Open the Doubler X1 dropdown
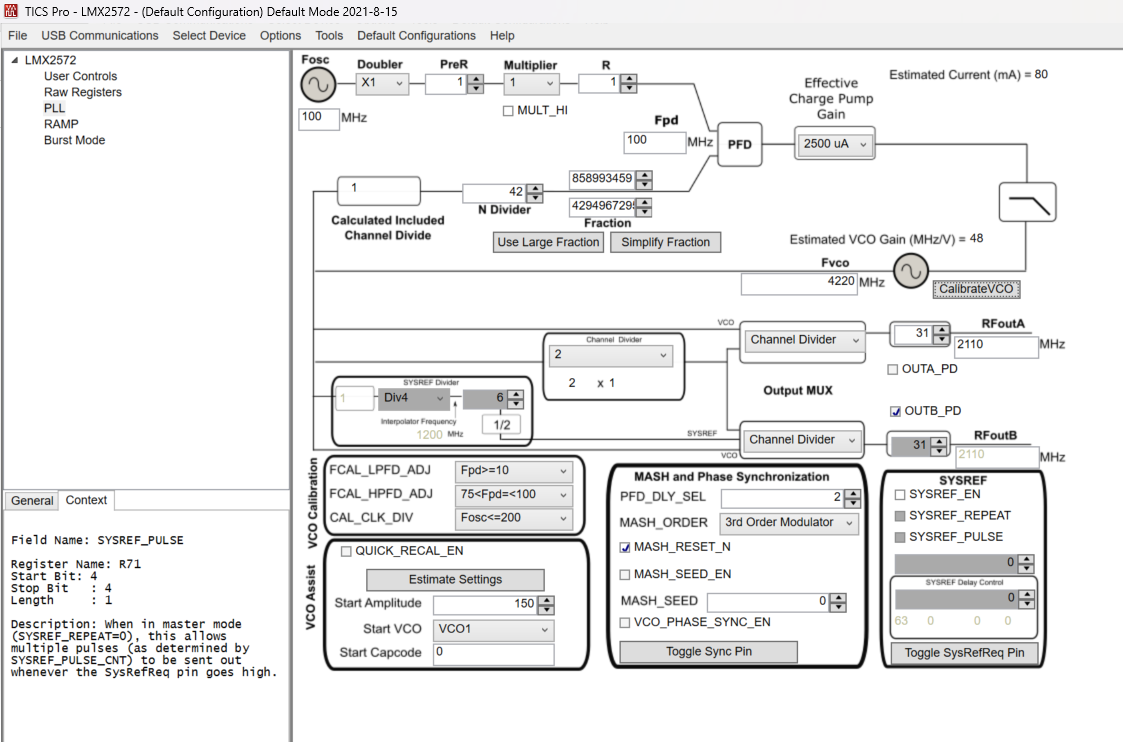Image resolution: width=1123 pixels, height=742 pixels. click(x=382, y=83)
